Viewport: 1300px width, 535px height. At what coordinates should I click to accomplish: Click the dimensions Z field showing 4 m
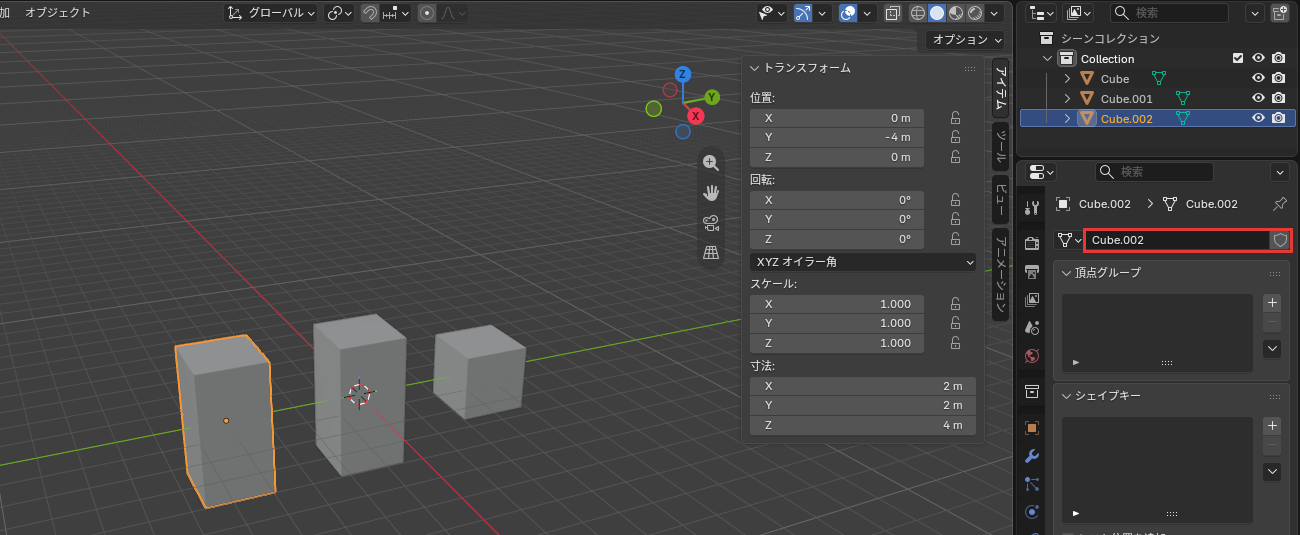click(x=862, y=425)
